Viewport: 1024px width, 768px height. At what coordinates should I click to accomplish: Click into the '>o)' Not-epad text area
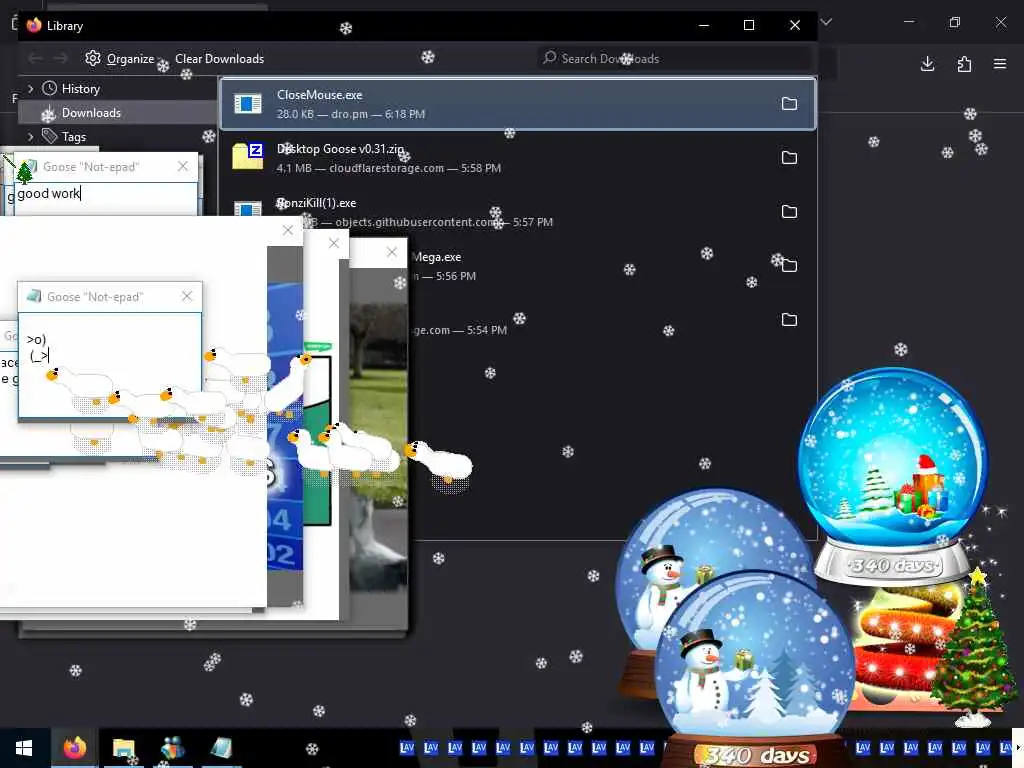coord(110,364)
